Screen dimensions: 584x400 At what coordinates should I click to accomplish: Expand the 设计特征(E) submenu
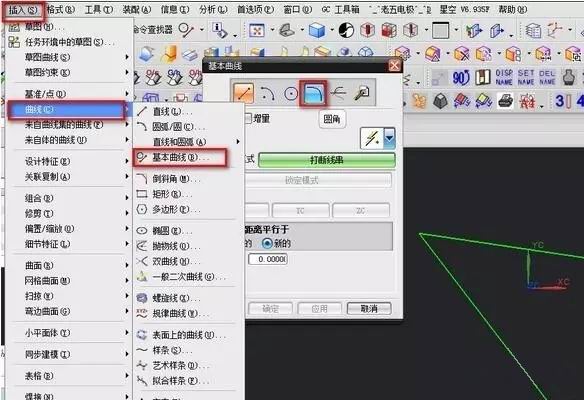69,161
